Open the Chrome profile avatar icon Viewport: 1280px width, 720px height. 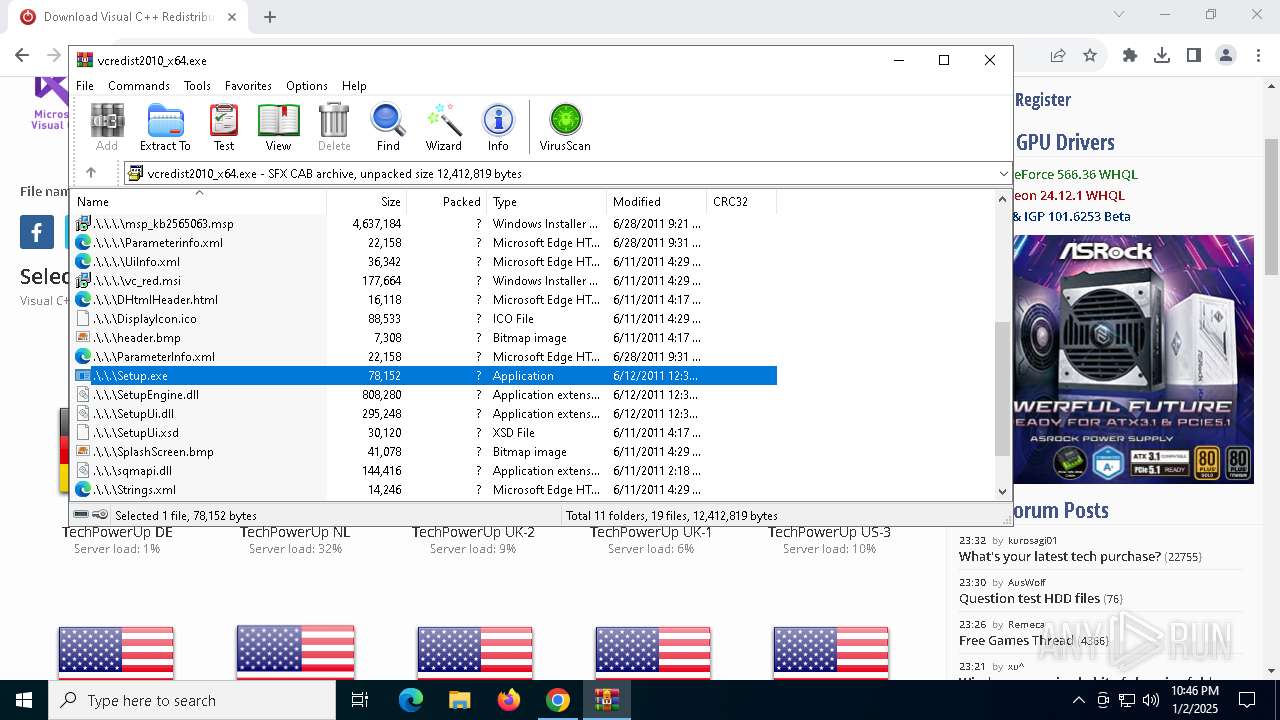point(1226,55)
